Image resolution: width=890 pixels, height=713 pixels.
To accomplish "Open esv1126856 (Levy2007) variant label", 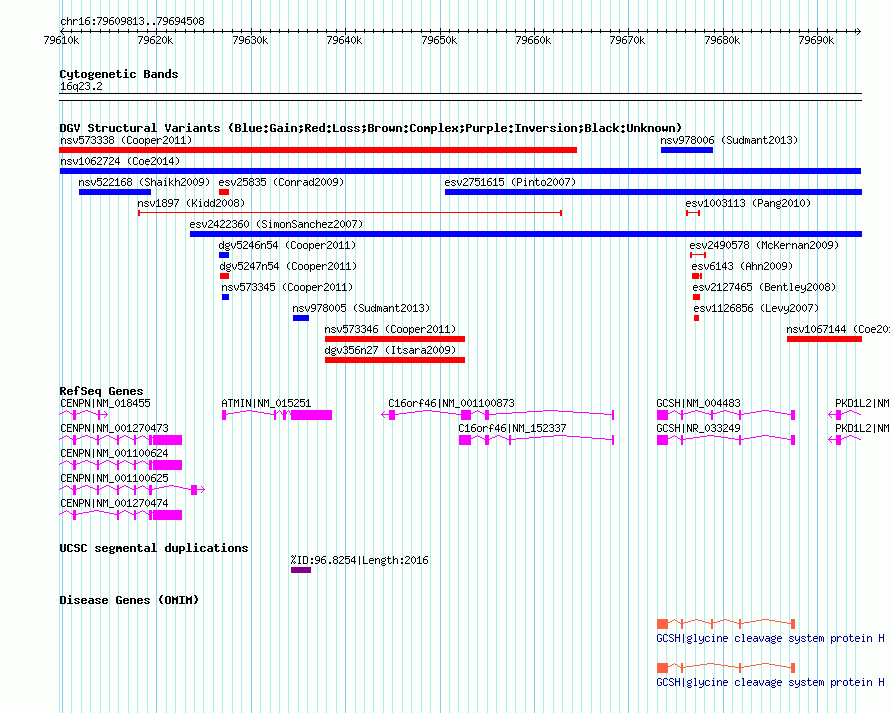I will pyautogui.click(x=756, y=308).
